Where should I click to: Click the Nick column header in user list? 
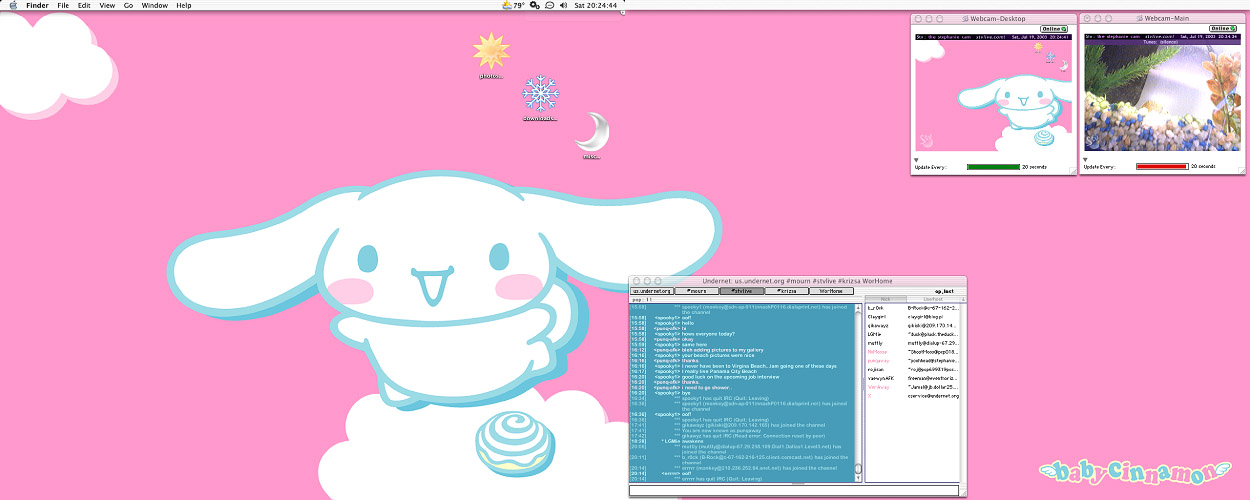point(885,299)
